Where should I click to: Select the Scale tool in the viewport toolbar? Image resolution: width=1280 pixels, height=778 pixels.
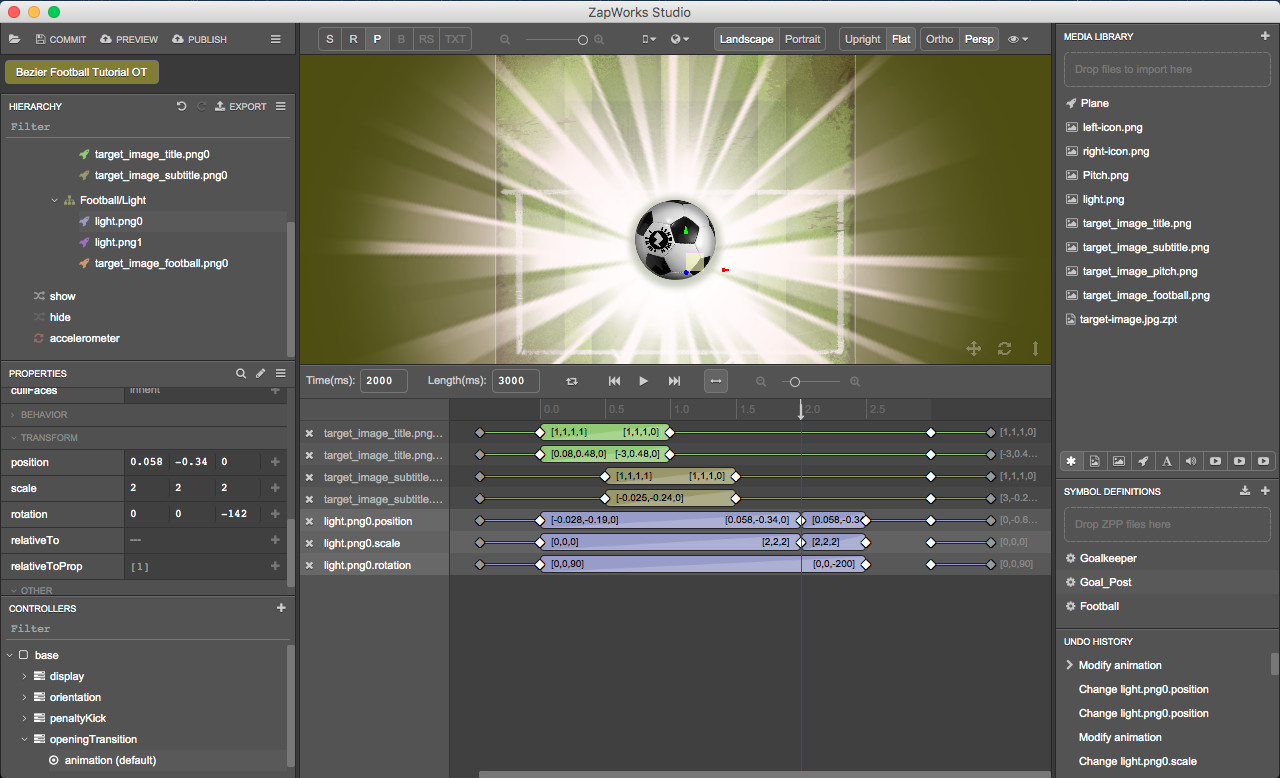(330, 38)
